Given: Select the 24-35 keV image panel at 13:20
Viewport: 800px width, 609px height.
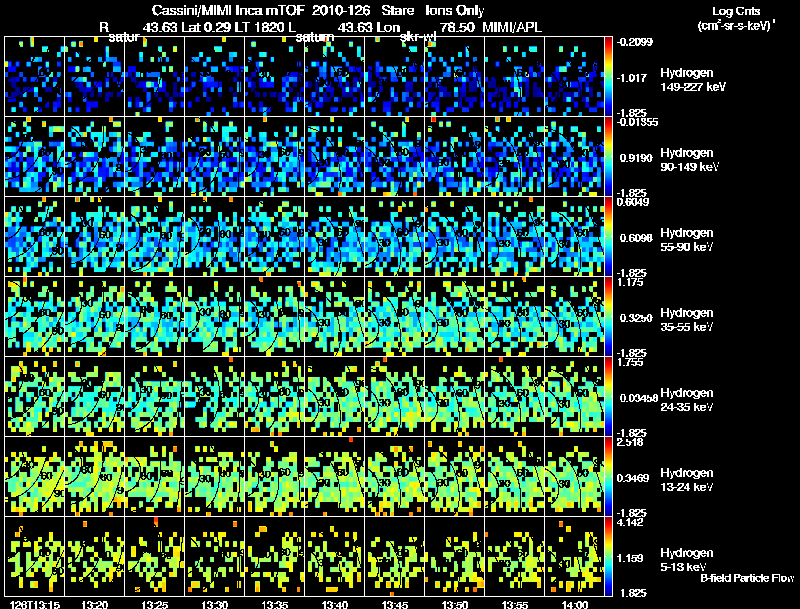Looking at the screenshot, I should pos(95,397).
